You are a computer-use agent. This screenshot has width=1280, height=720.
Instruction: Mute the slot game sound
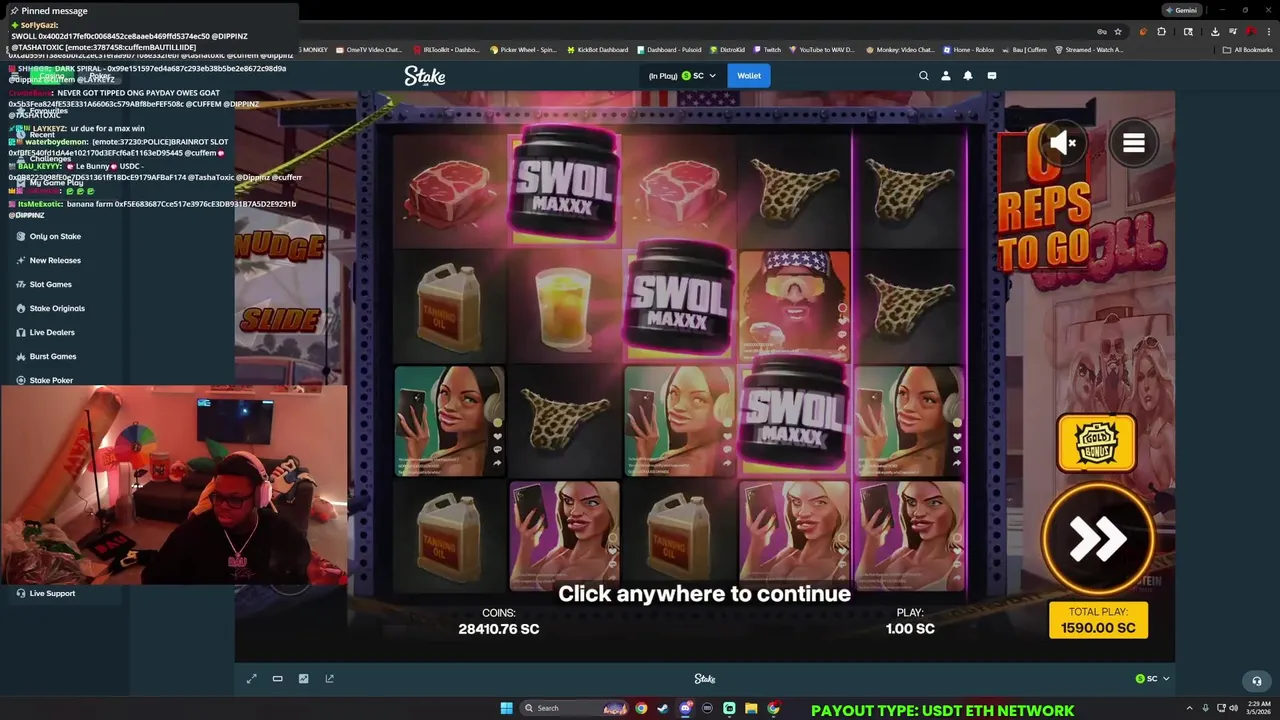[1063, 143]
